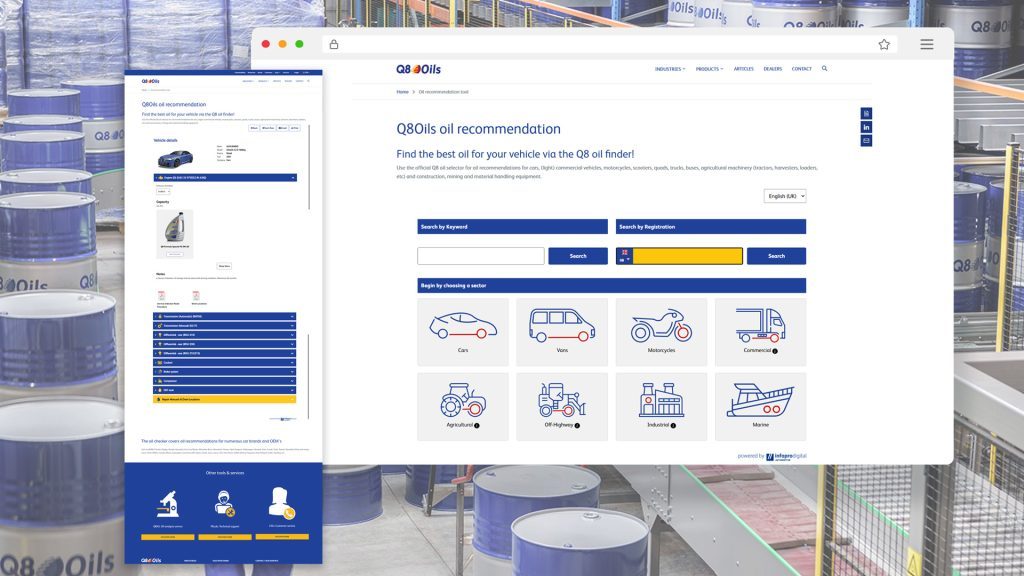Click the blue car image in the left page
1024x576 pixels.
point(175,158)
